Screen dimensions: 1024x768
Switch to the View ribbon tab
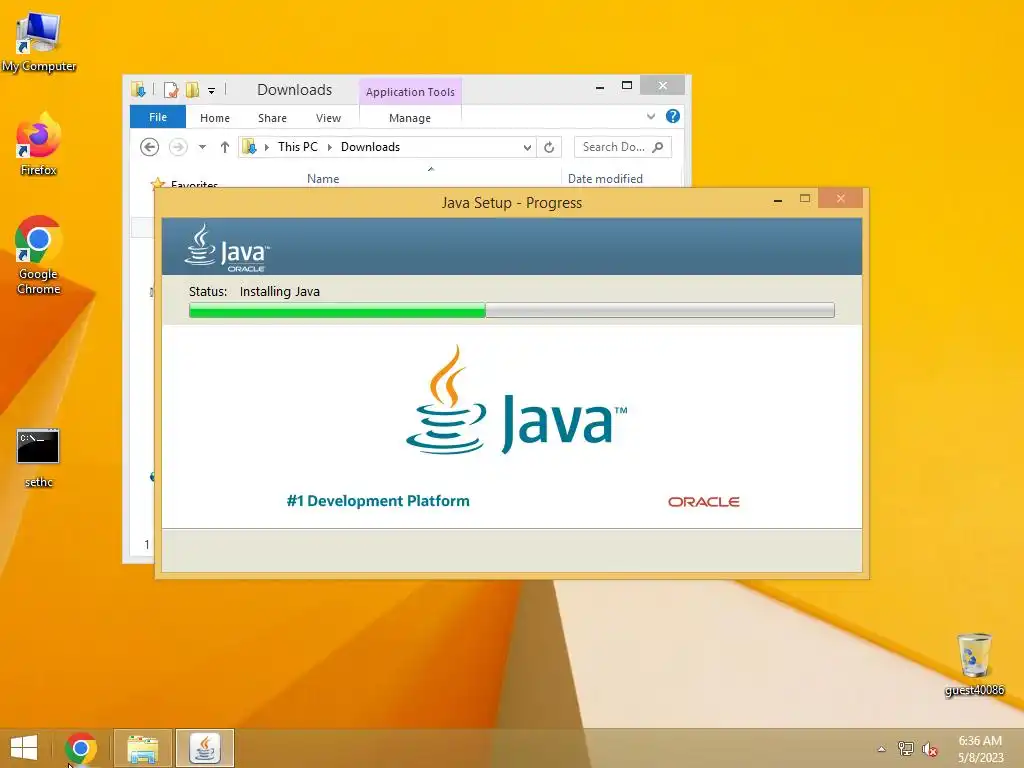click(328, 118)
